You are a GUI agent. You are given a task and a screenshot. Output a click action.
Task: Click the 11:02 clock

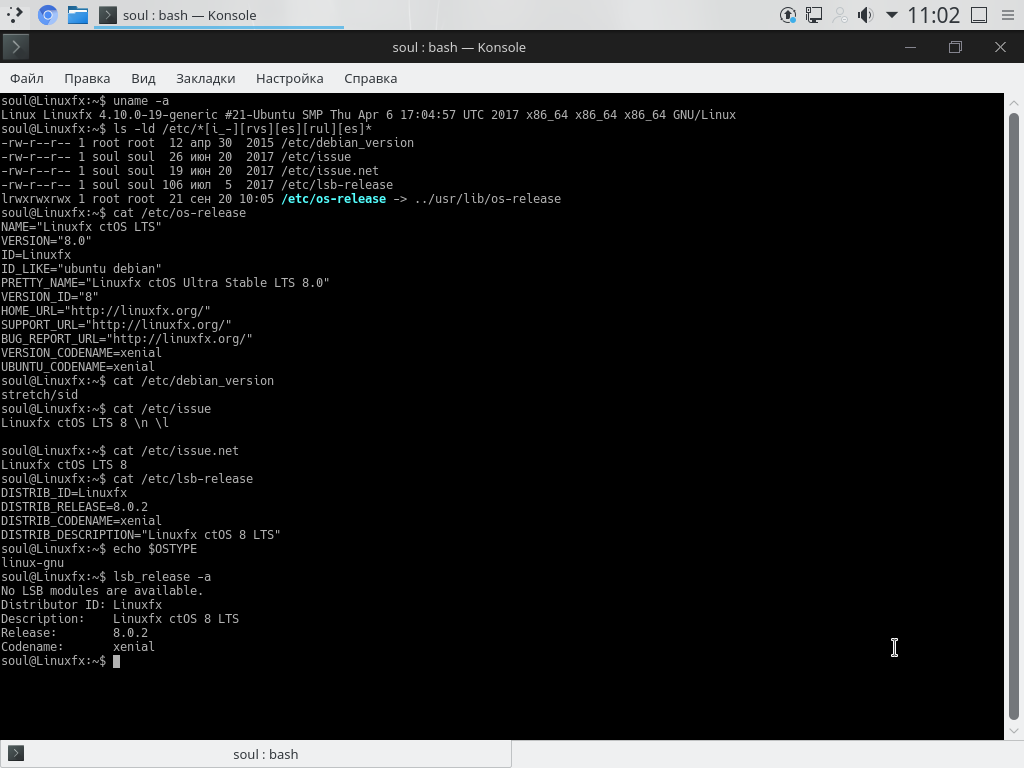click(x=933, y=15)
